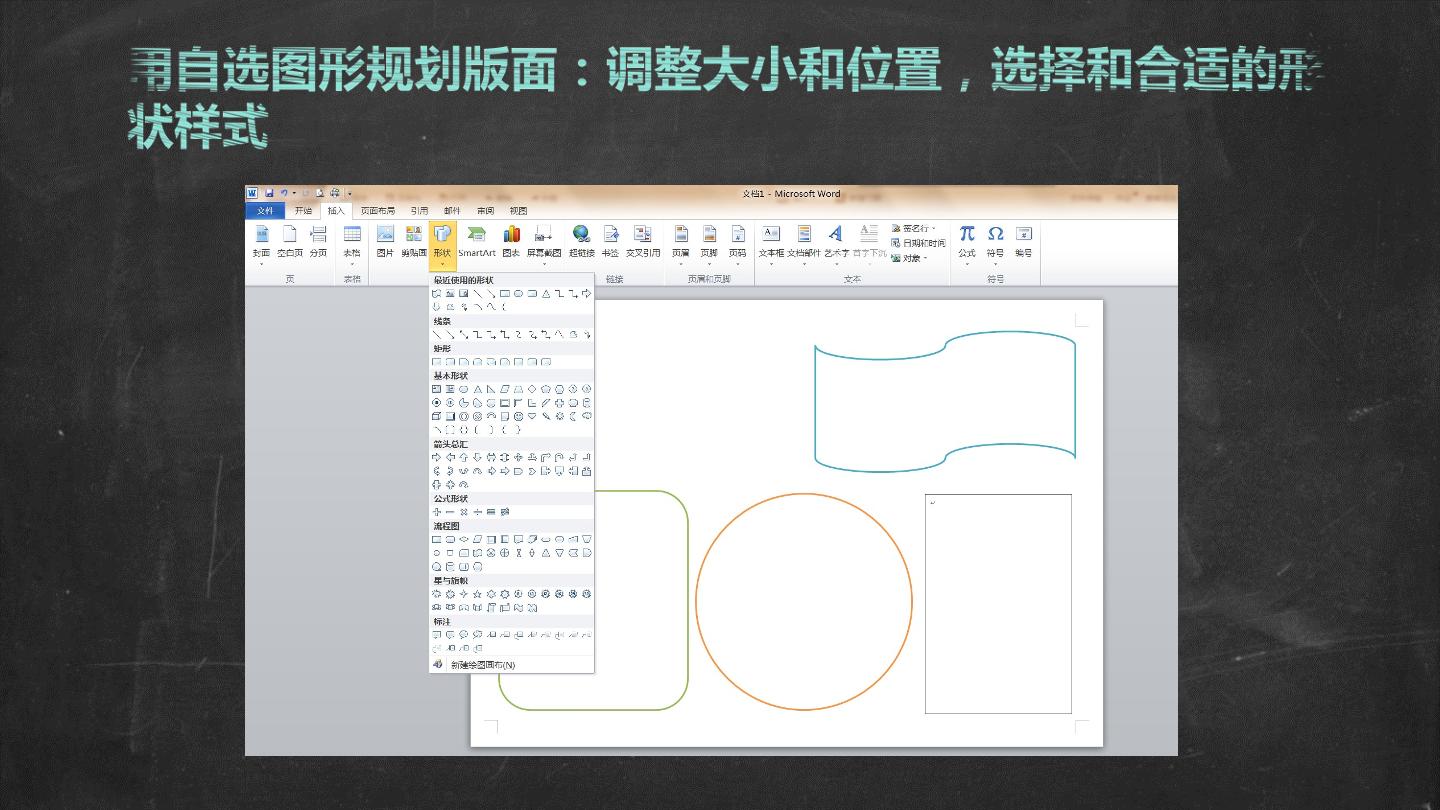Click the Save icon in quick access toolbar
The width and height of the screenshot is (1440, 810).
(269, 193)
